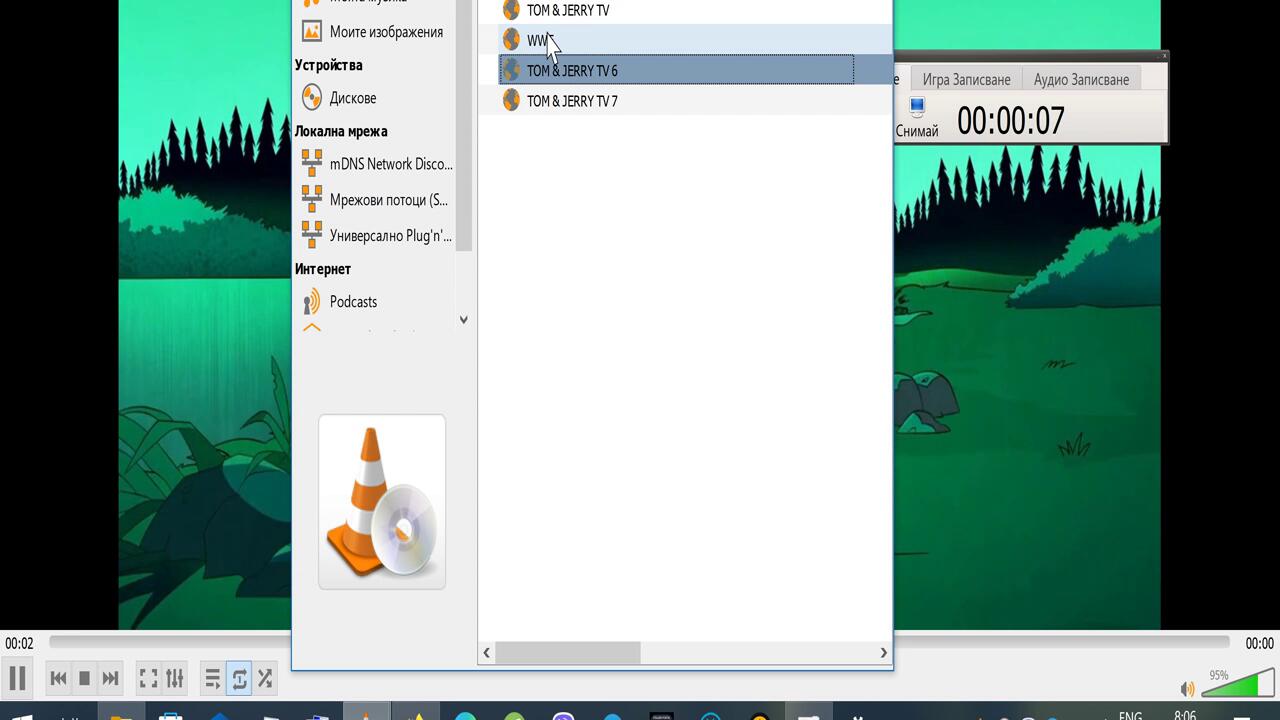Image resolution: width=1280 pixels, height=720 pixels.
Task: Mute audio via the speaker icon
Action: (1187, 689)
